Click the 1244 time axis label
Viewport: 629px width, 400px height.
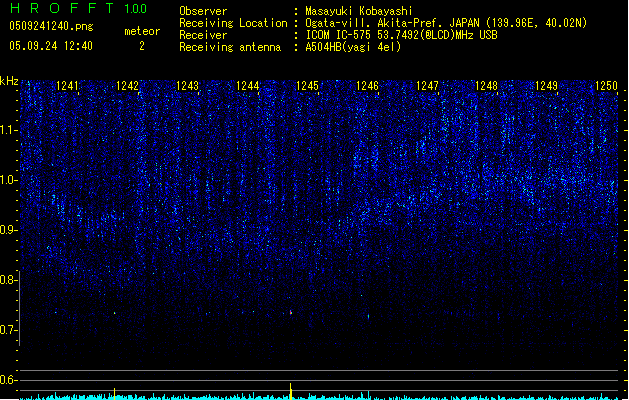[248, 86]
